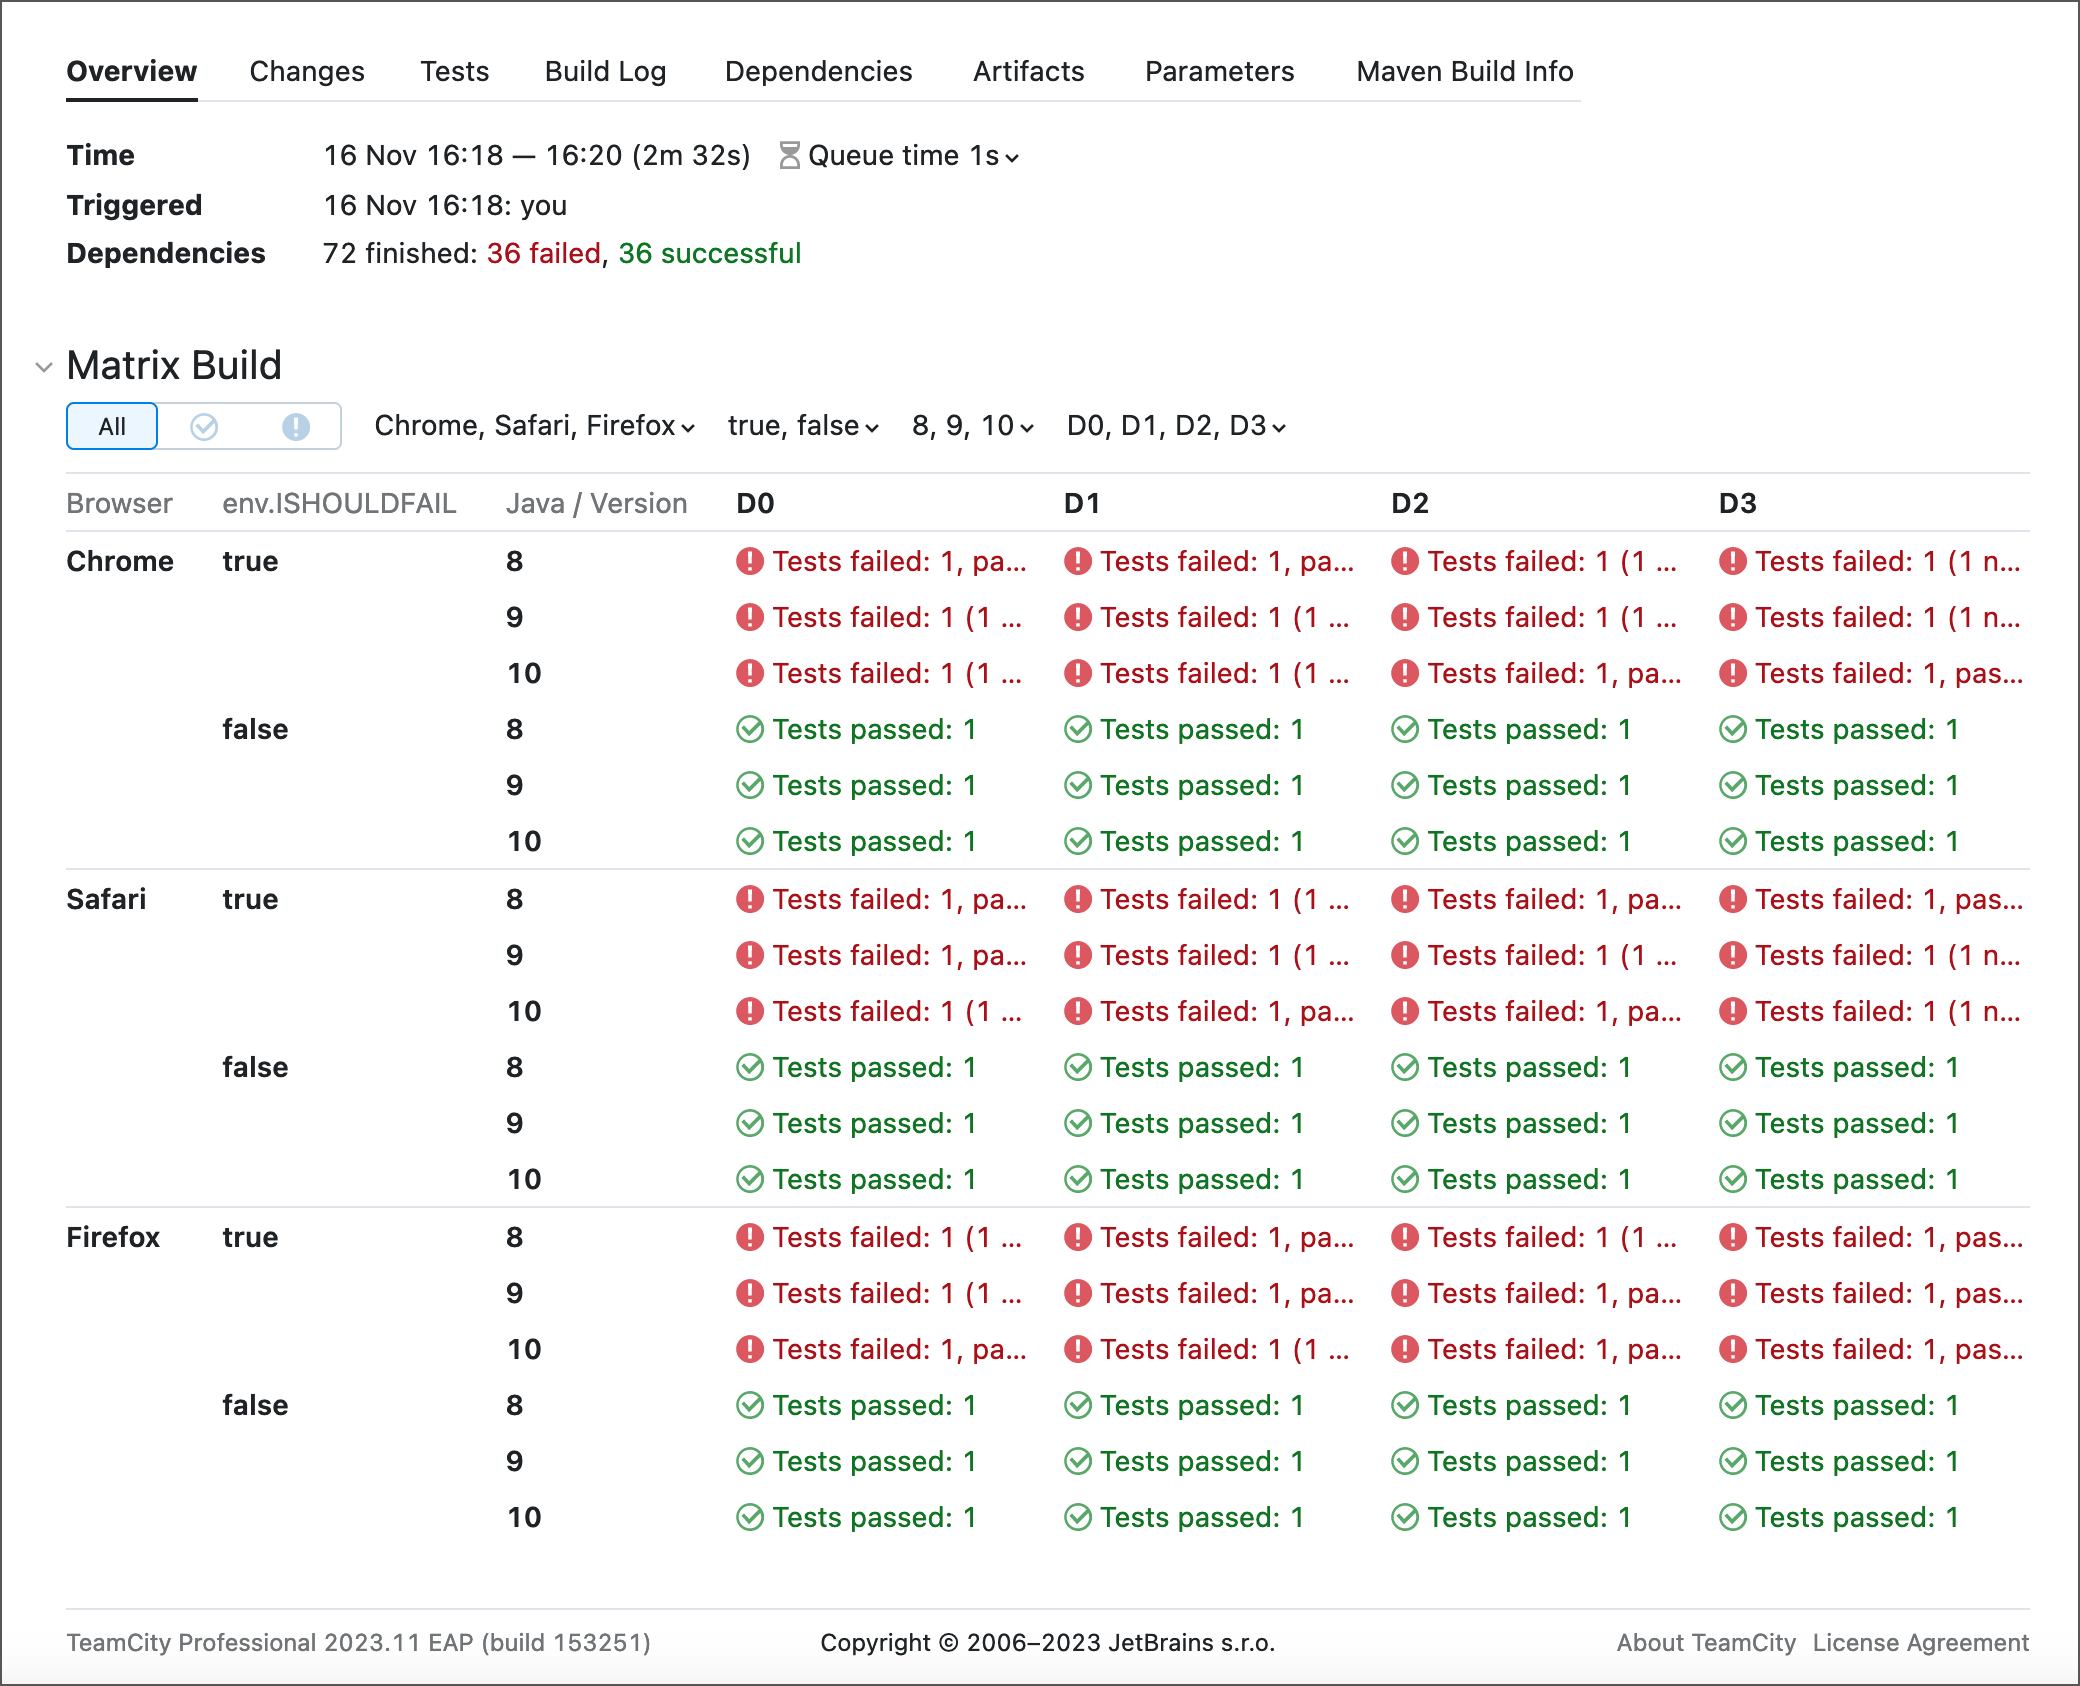The width and height of the screenshot is (2080, 1686).
Task: Click the 36 failed dependencies link
Action: click(541, 253)
